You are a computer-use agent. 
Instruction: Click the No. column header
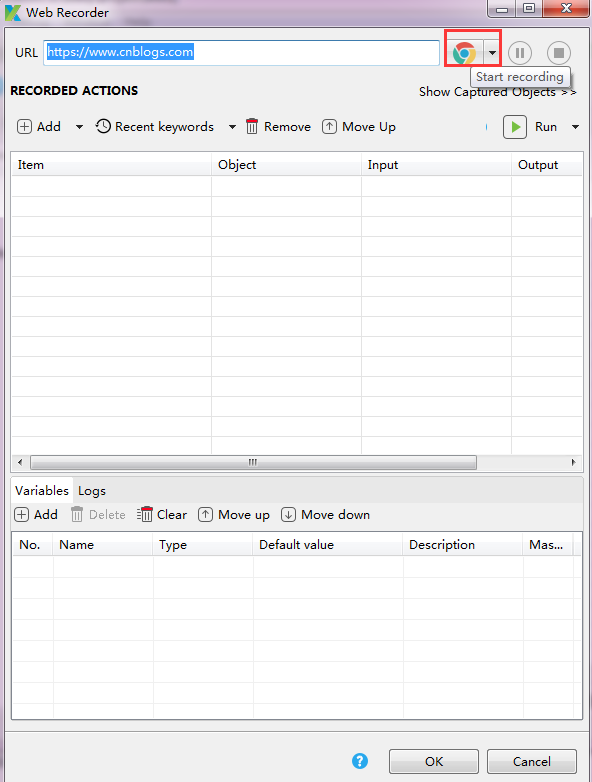coord(32,545)
